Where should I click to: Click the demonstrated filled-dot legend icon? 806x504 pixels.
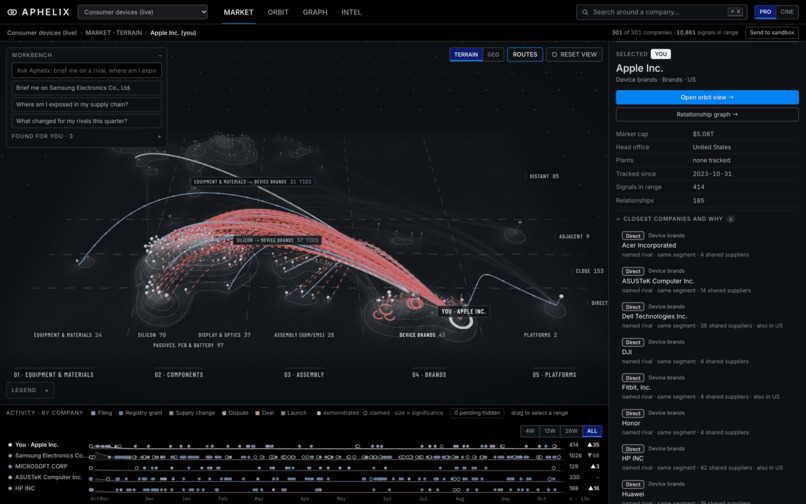319,413
